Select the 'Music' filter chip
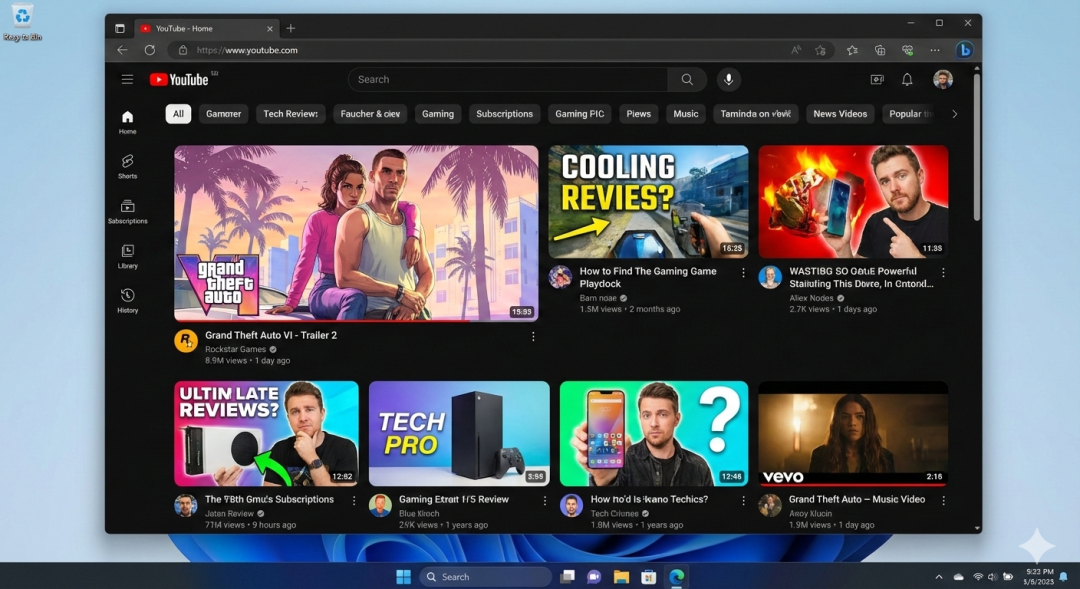 pos(686,114)
